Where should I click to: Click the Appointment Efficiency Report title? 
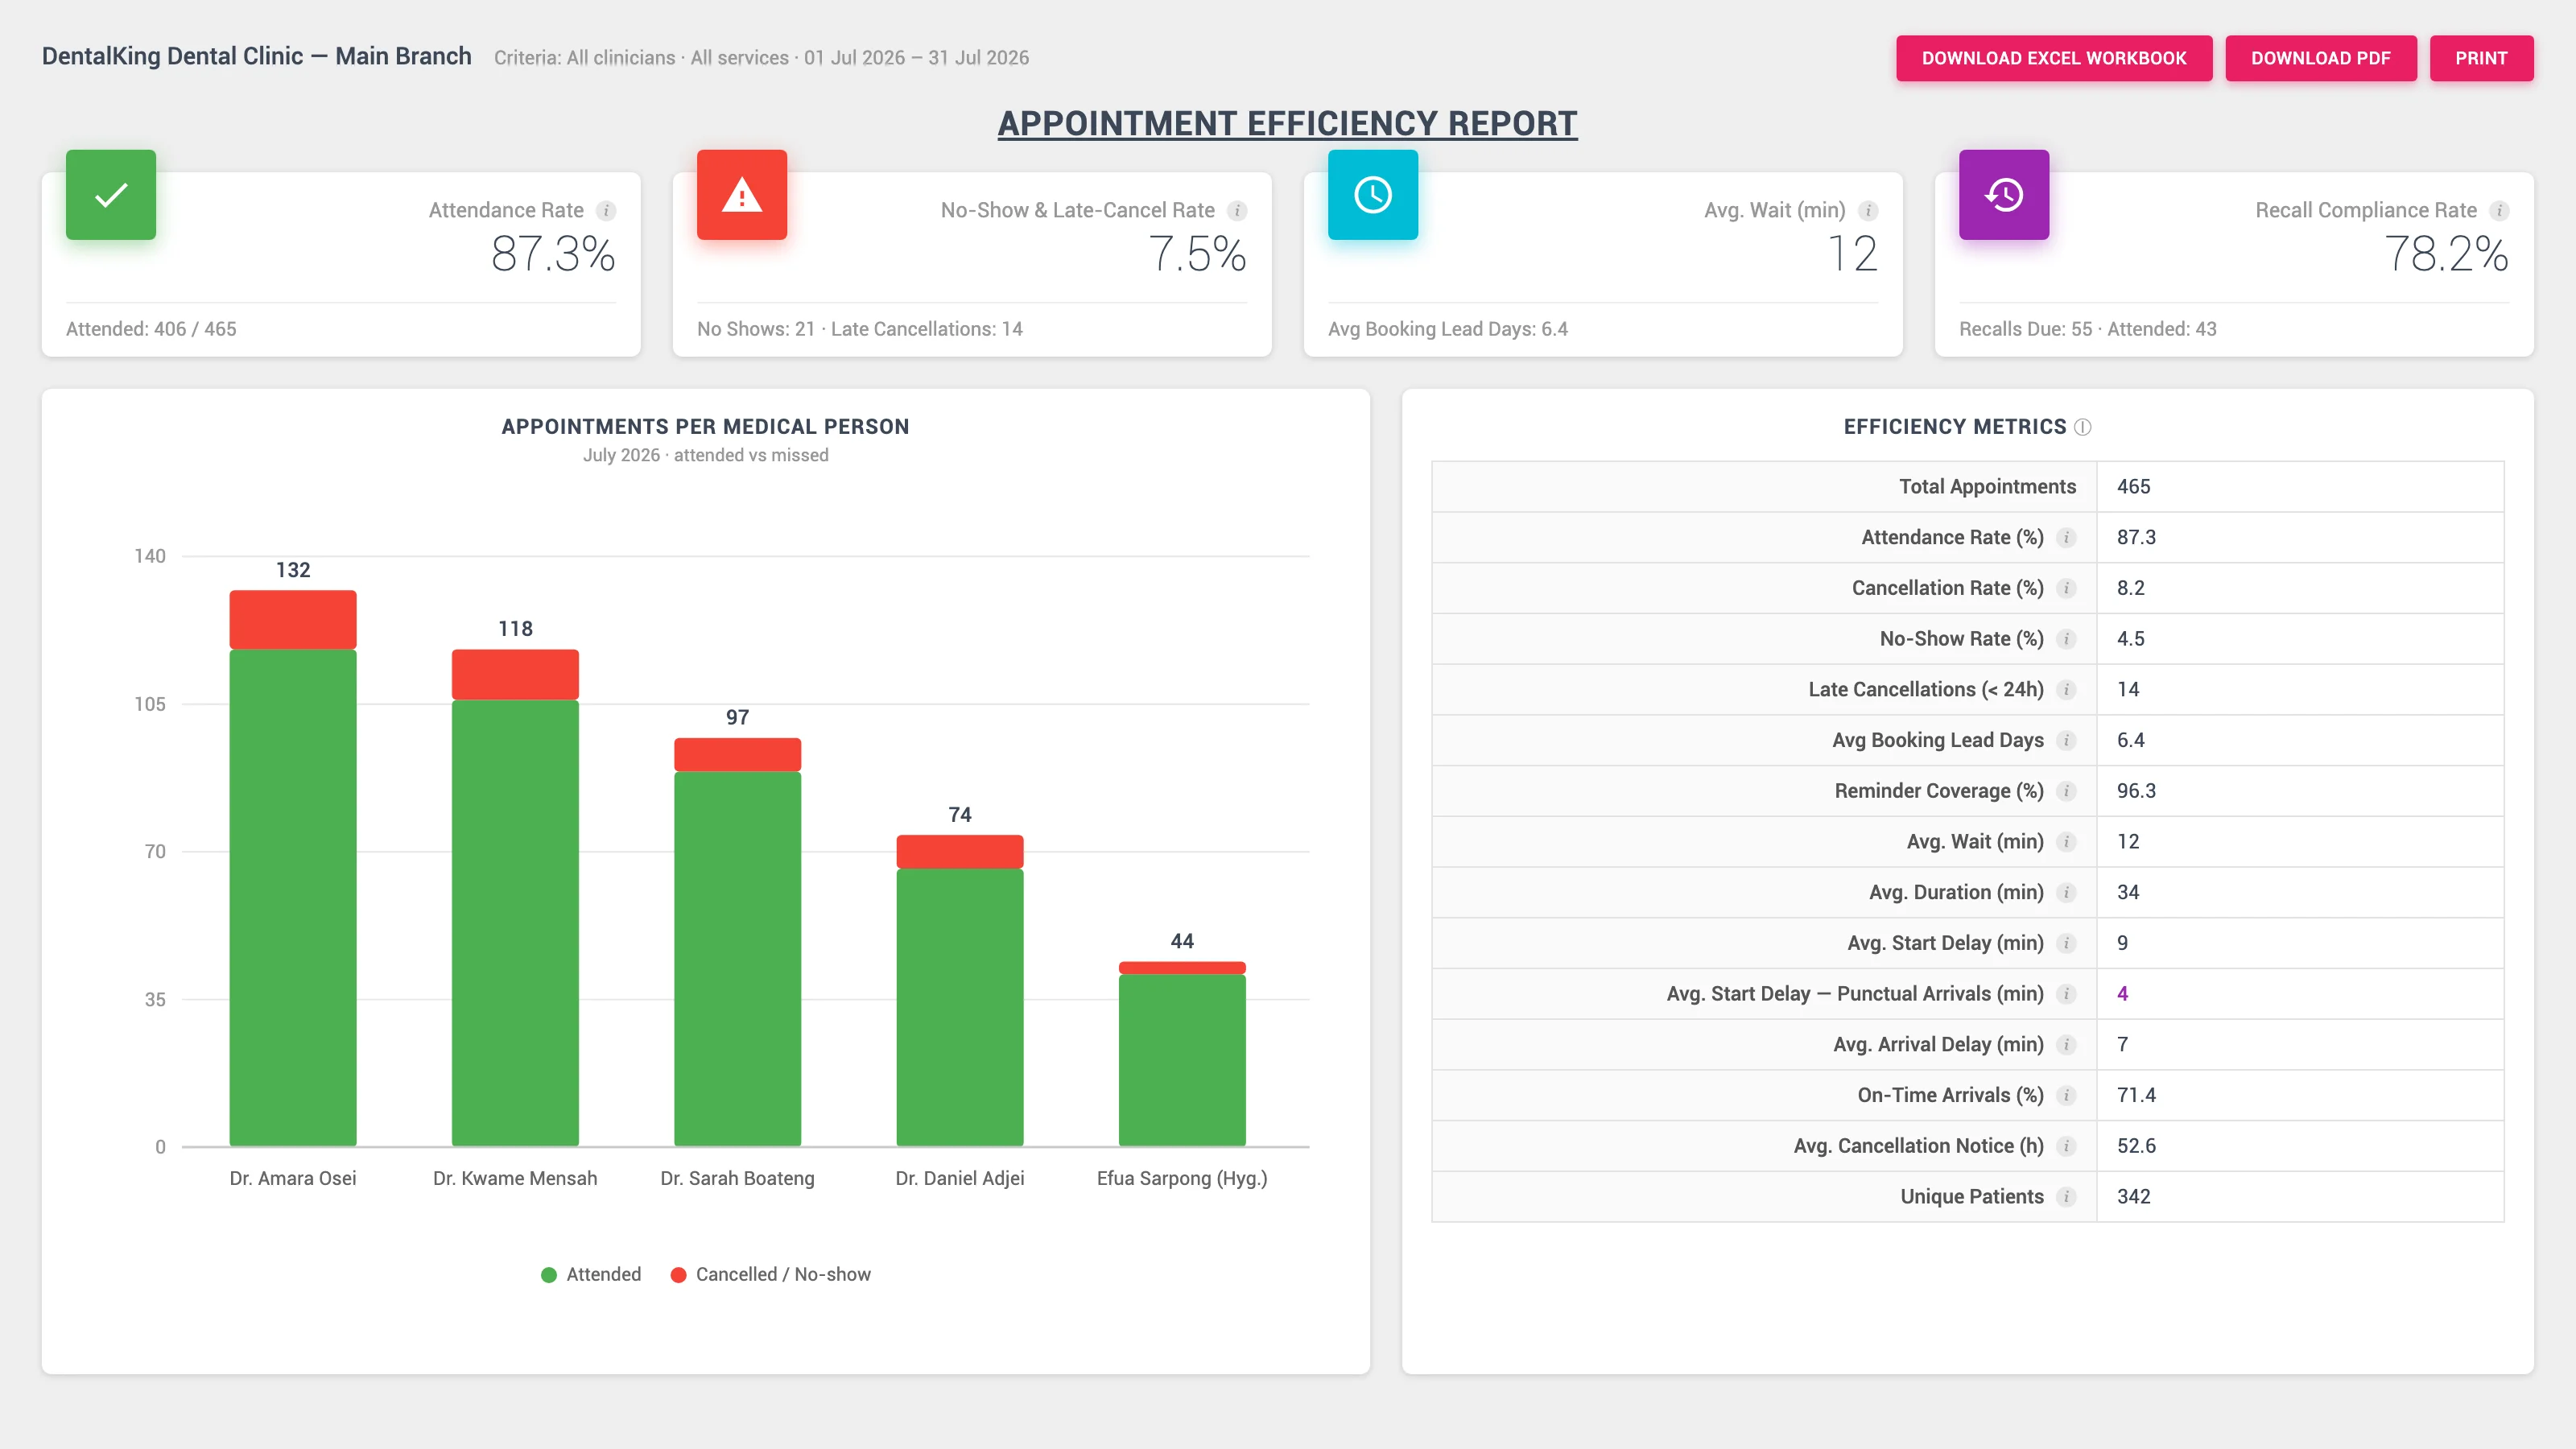tap(1287, 124)
